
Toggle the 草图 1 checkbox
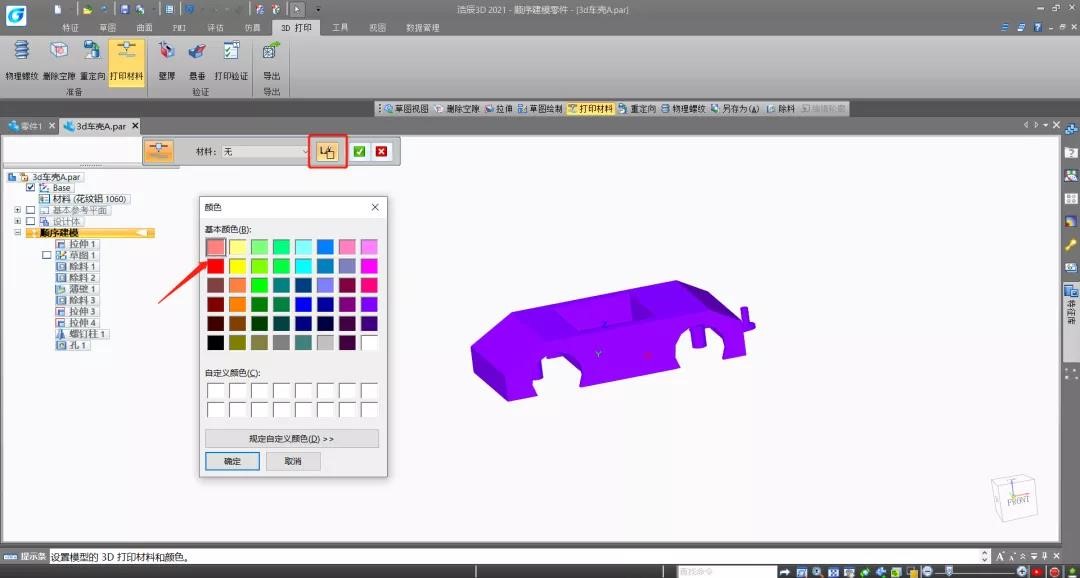click(x=47, y=255)
